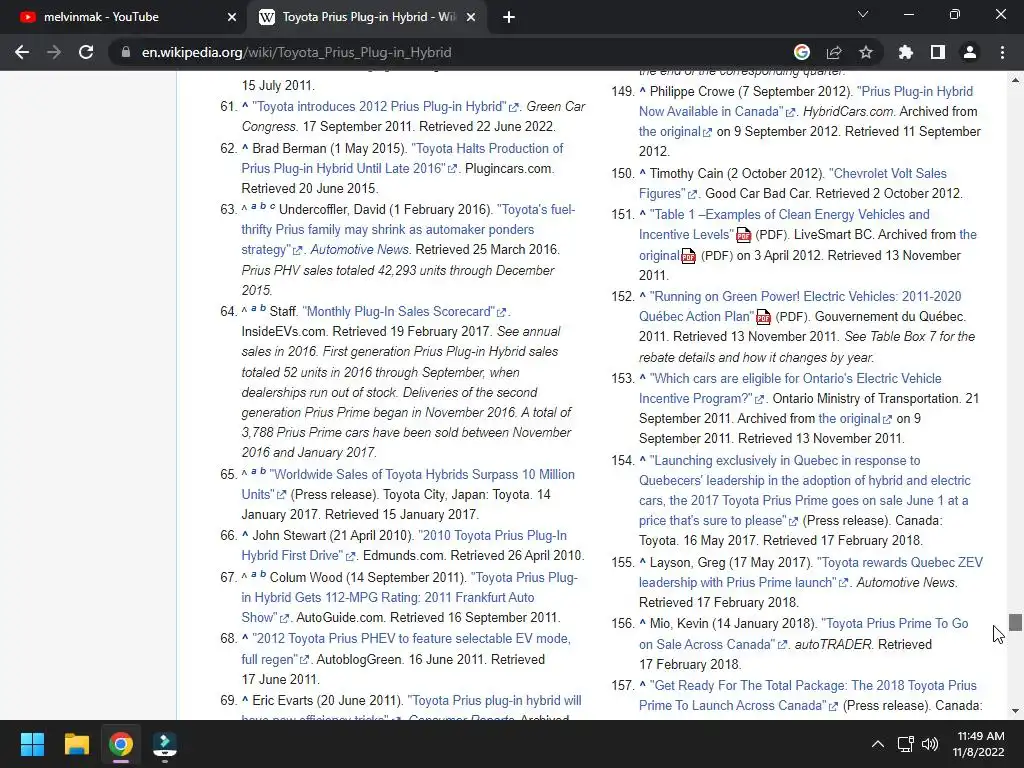Click the browser forward arrow
Viewport: 1024px width, 768px height.
54,52
